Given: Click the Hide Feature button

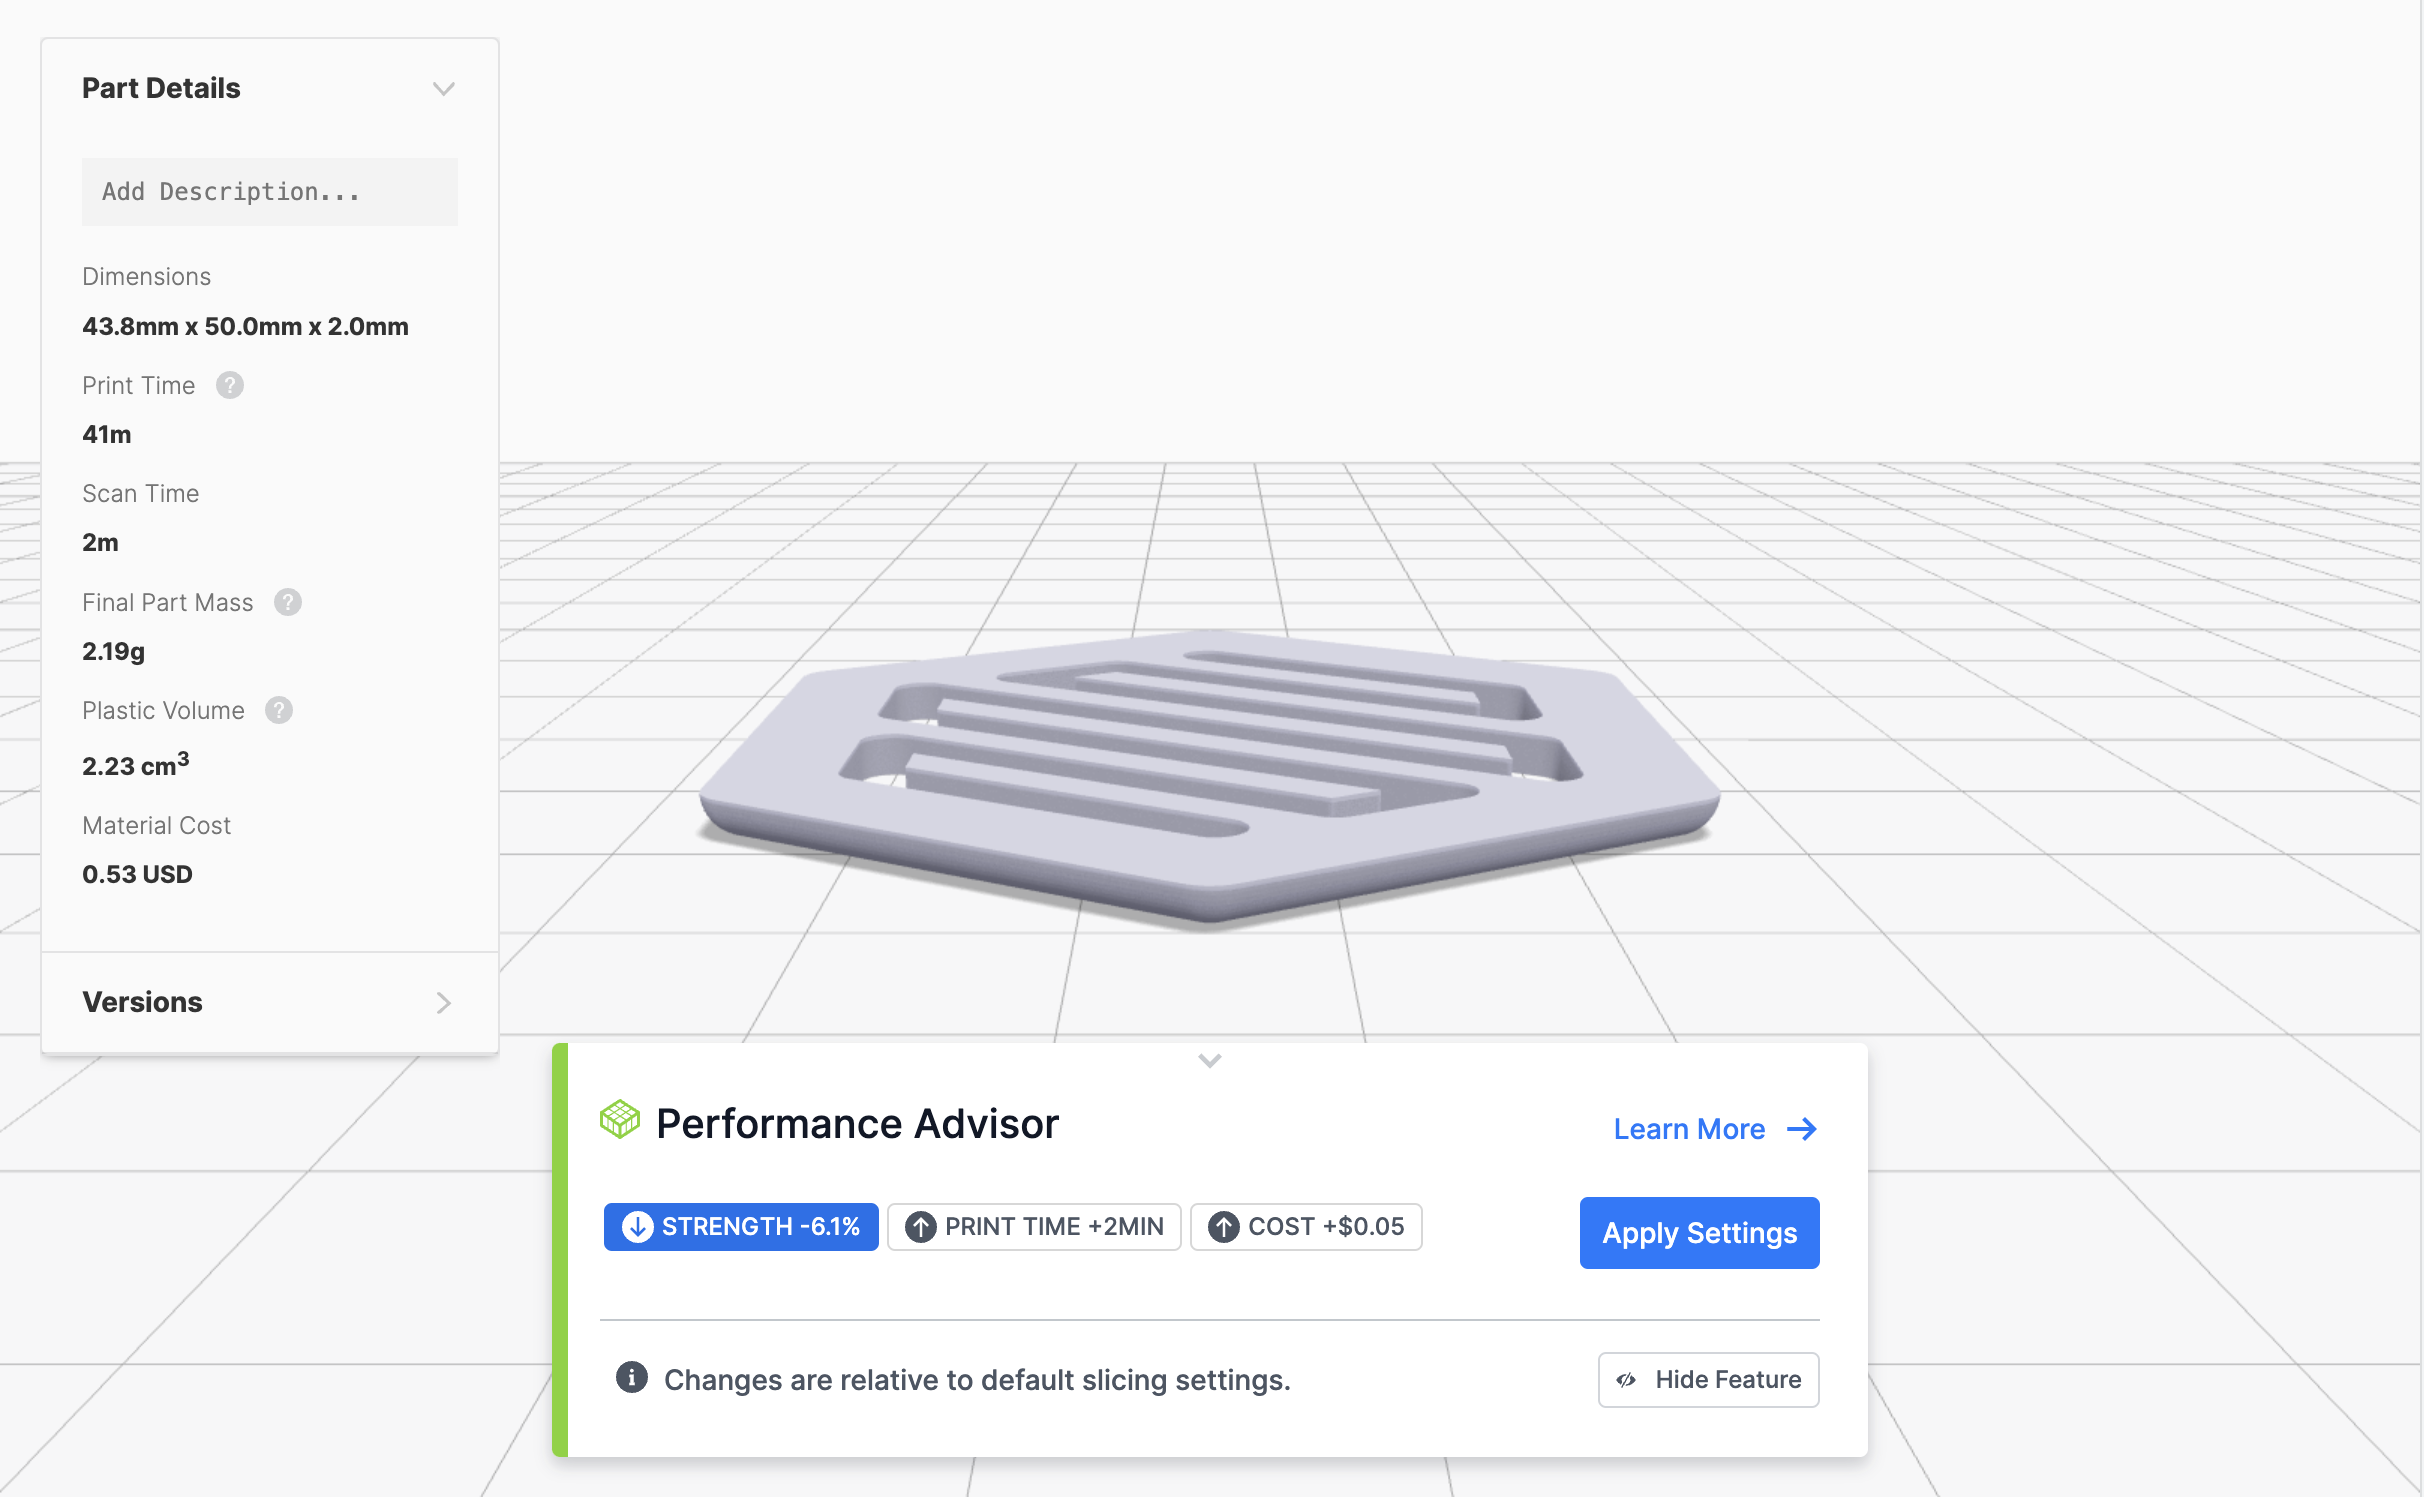Looking at the screenshot, I should coord(1708,1380).
